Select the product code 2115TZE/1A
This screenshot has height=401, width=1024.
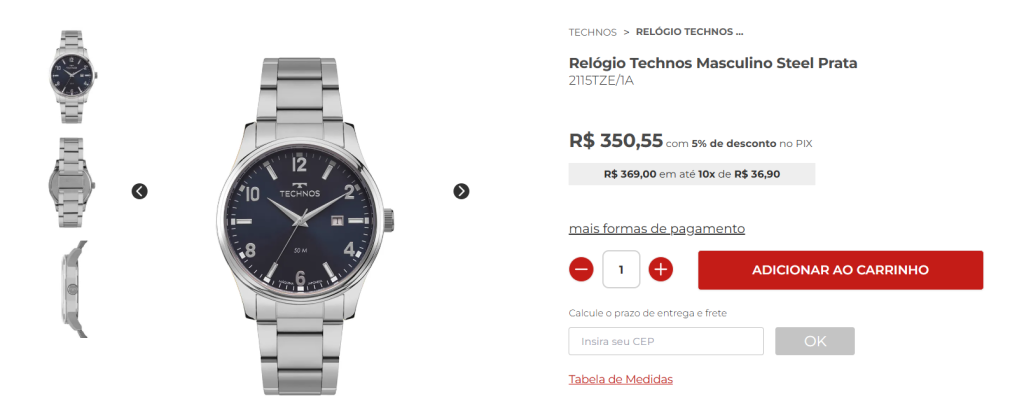(x=601, y=81)
